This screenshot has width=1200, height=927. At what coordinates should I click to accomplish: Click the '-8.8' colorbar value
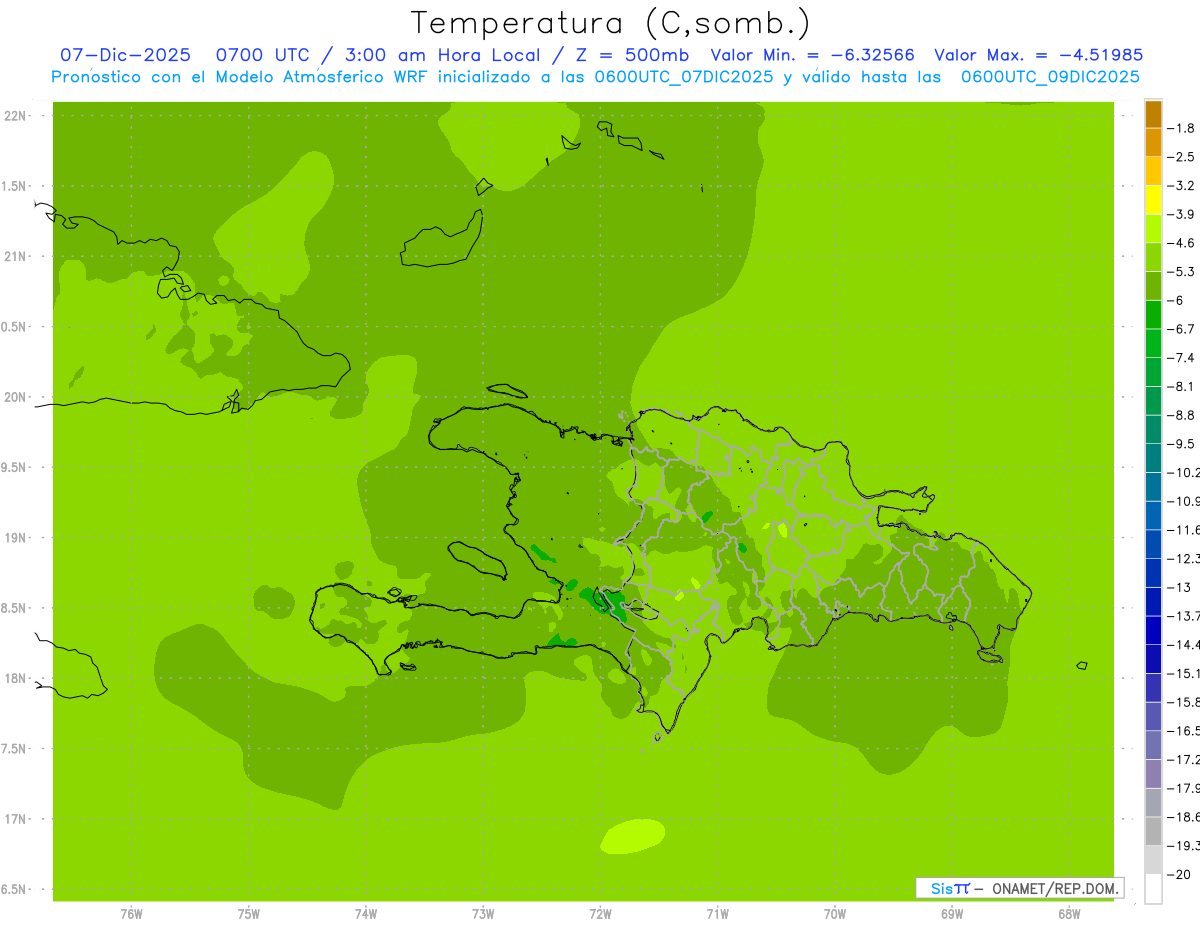1182,415
